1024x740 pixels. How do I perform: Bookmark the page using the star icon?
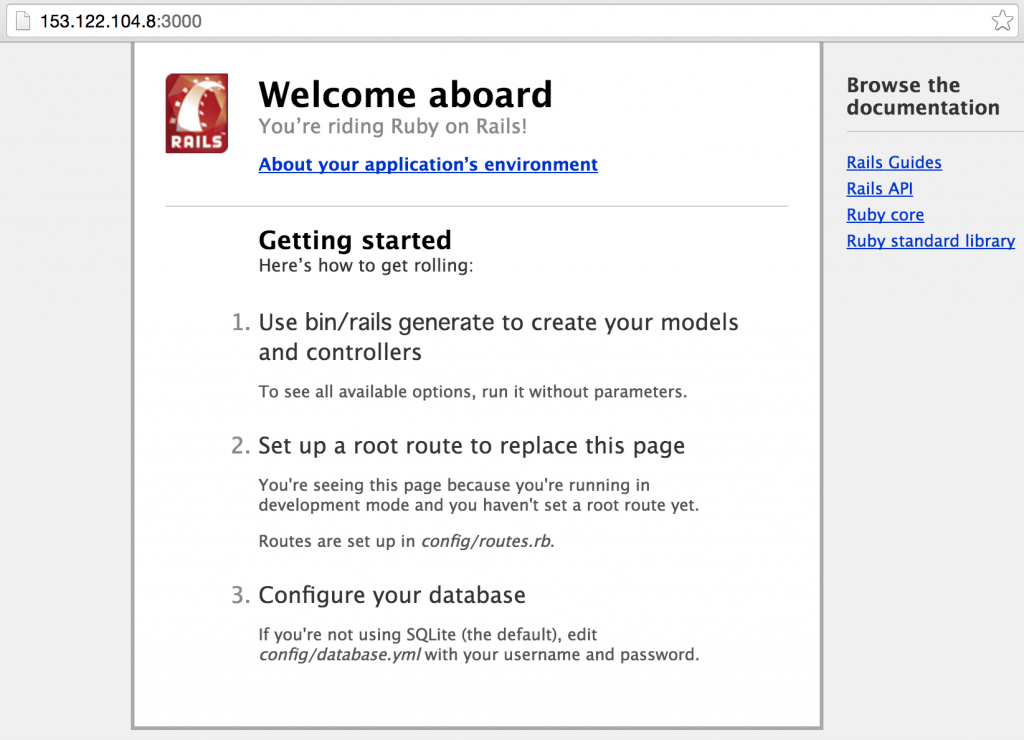click(1002, 19)
